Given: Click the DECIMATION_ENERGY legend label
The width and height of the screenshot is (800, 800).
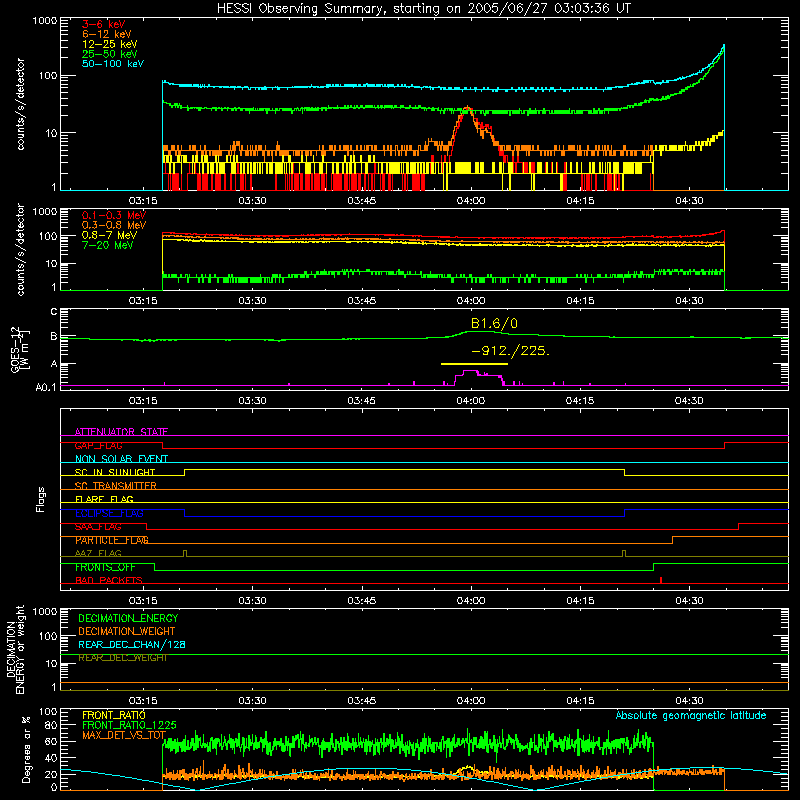Looking at the screenshot, I should click(x=128, y=618).
